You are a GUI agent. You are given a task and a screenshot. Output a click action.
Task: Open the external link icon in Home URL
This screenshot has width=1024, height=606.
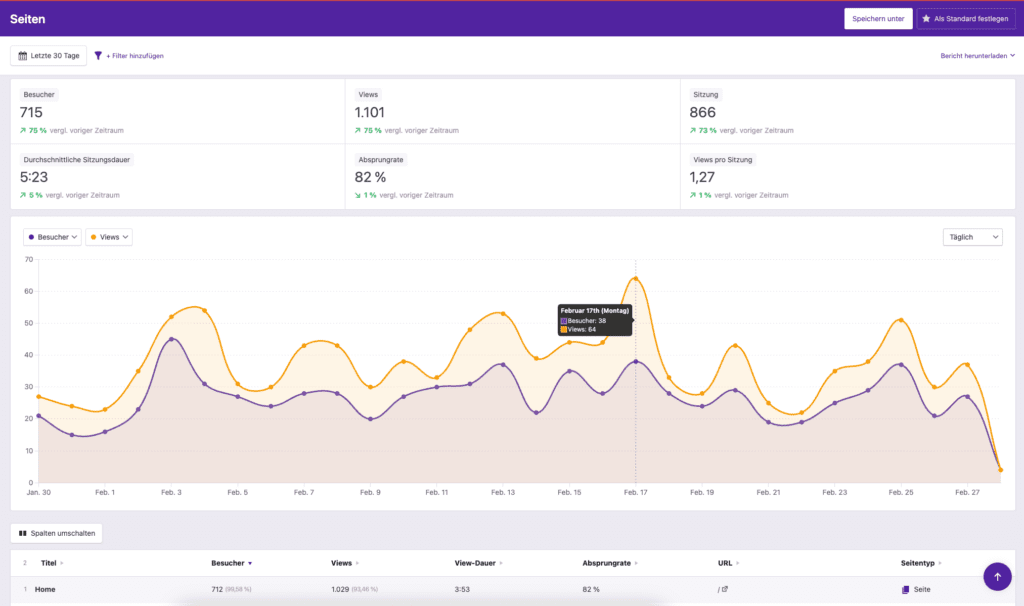point(725,589)
